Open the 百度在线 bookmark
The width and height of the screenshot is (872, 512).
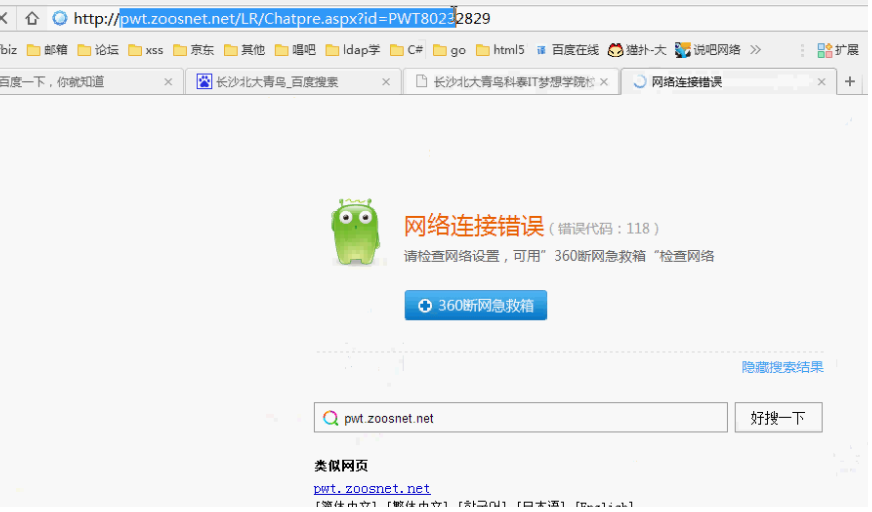tap(567, 50)
